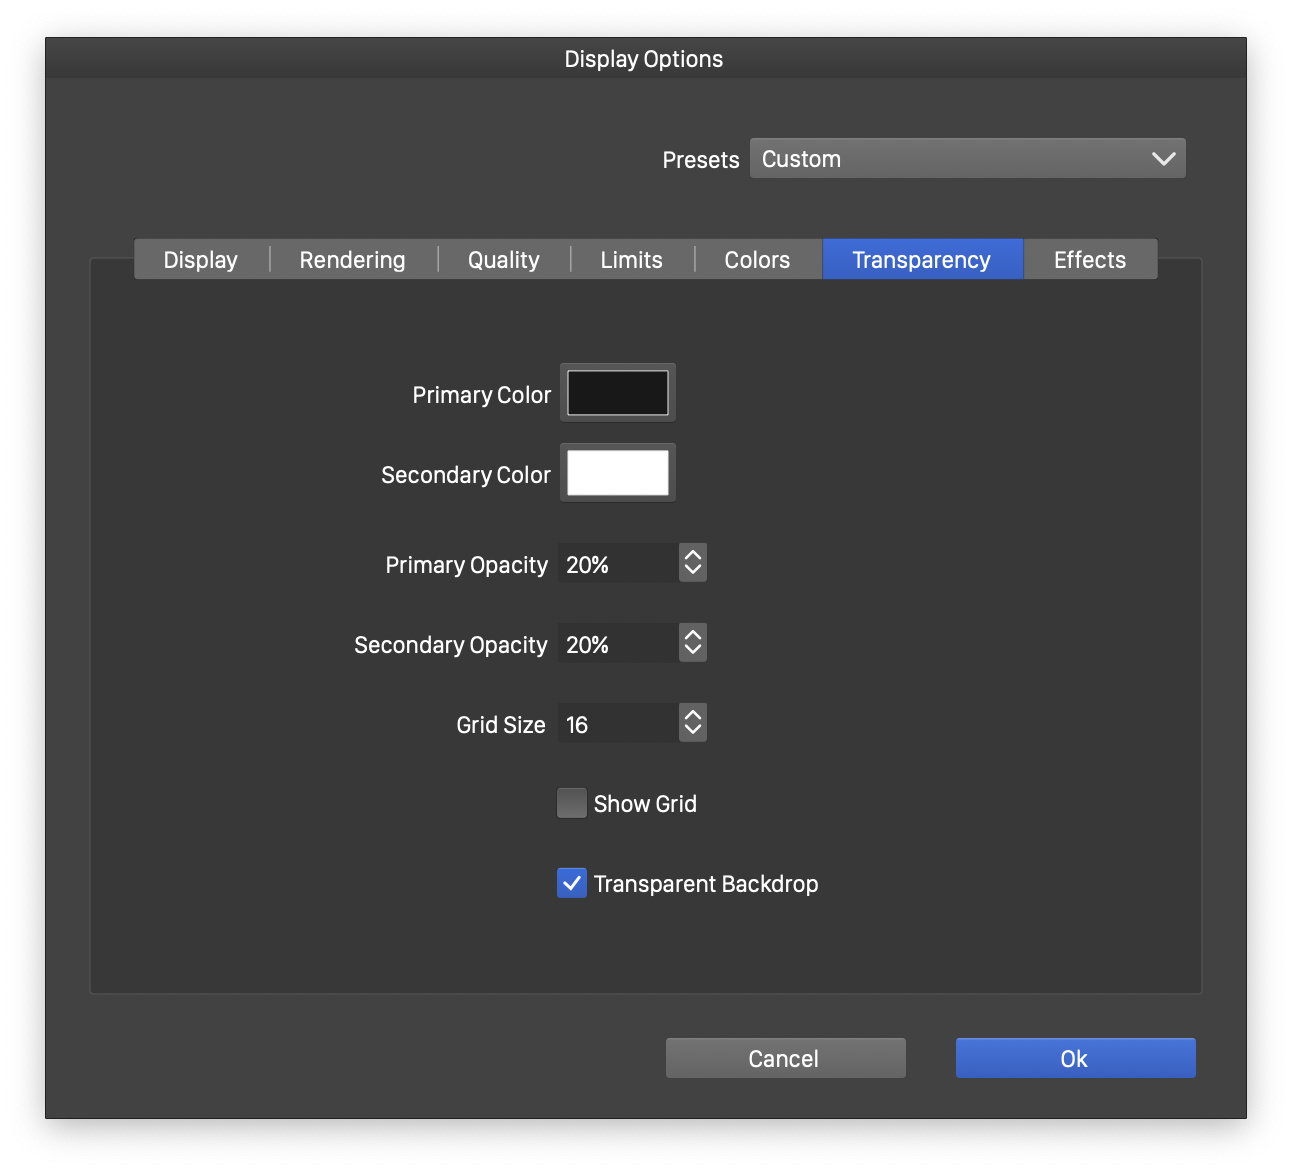The width and height of the screenshot is (1292, 1172).
Task: Select the Limits tab
Action: pyautogui.click(x=631, y=260)
